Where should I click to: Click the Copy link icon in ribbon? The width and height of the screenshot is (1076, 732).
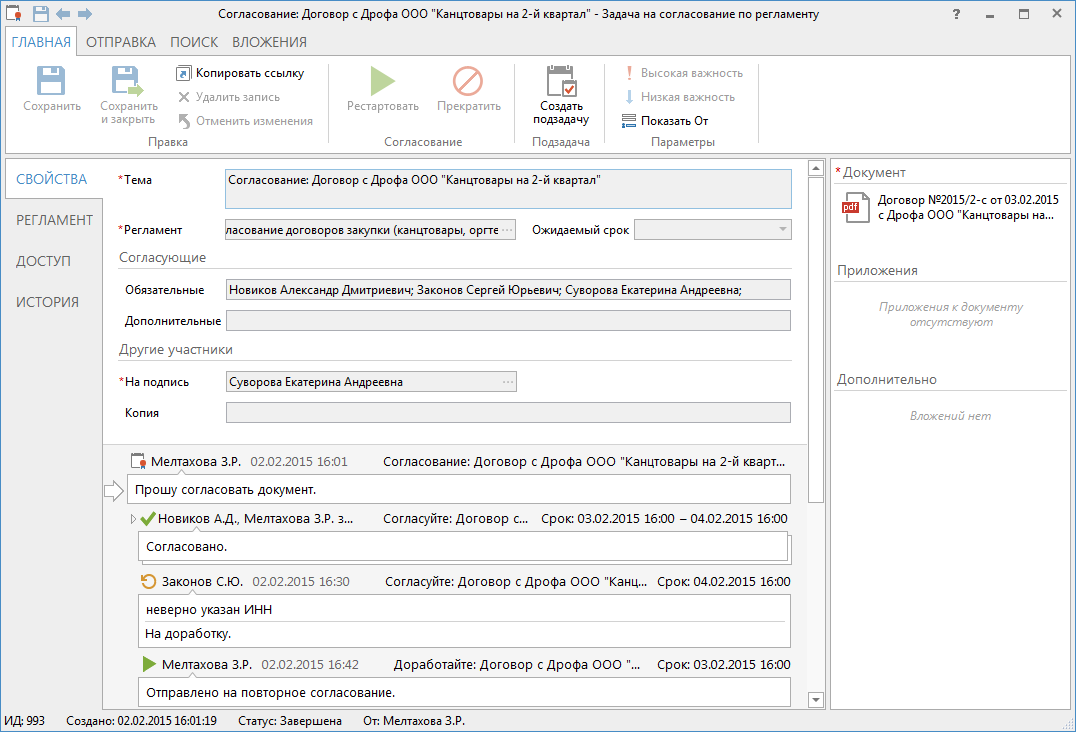click(183, 73)
